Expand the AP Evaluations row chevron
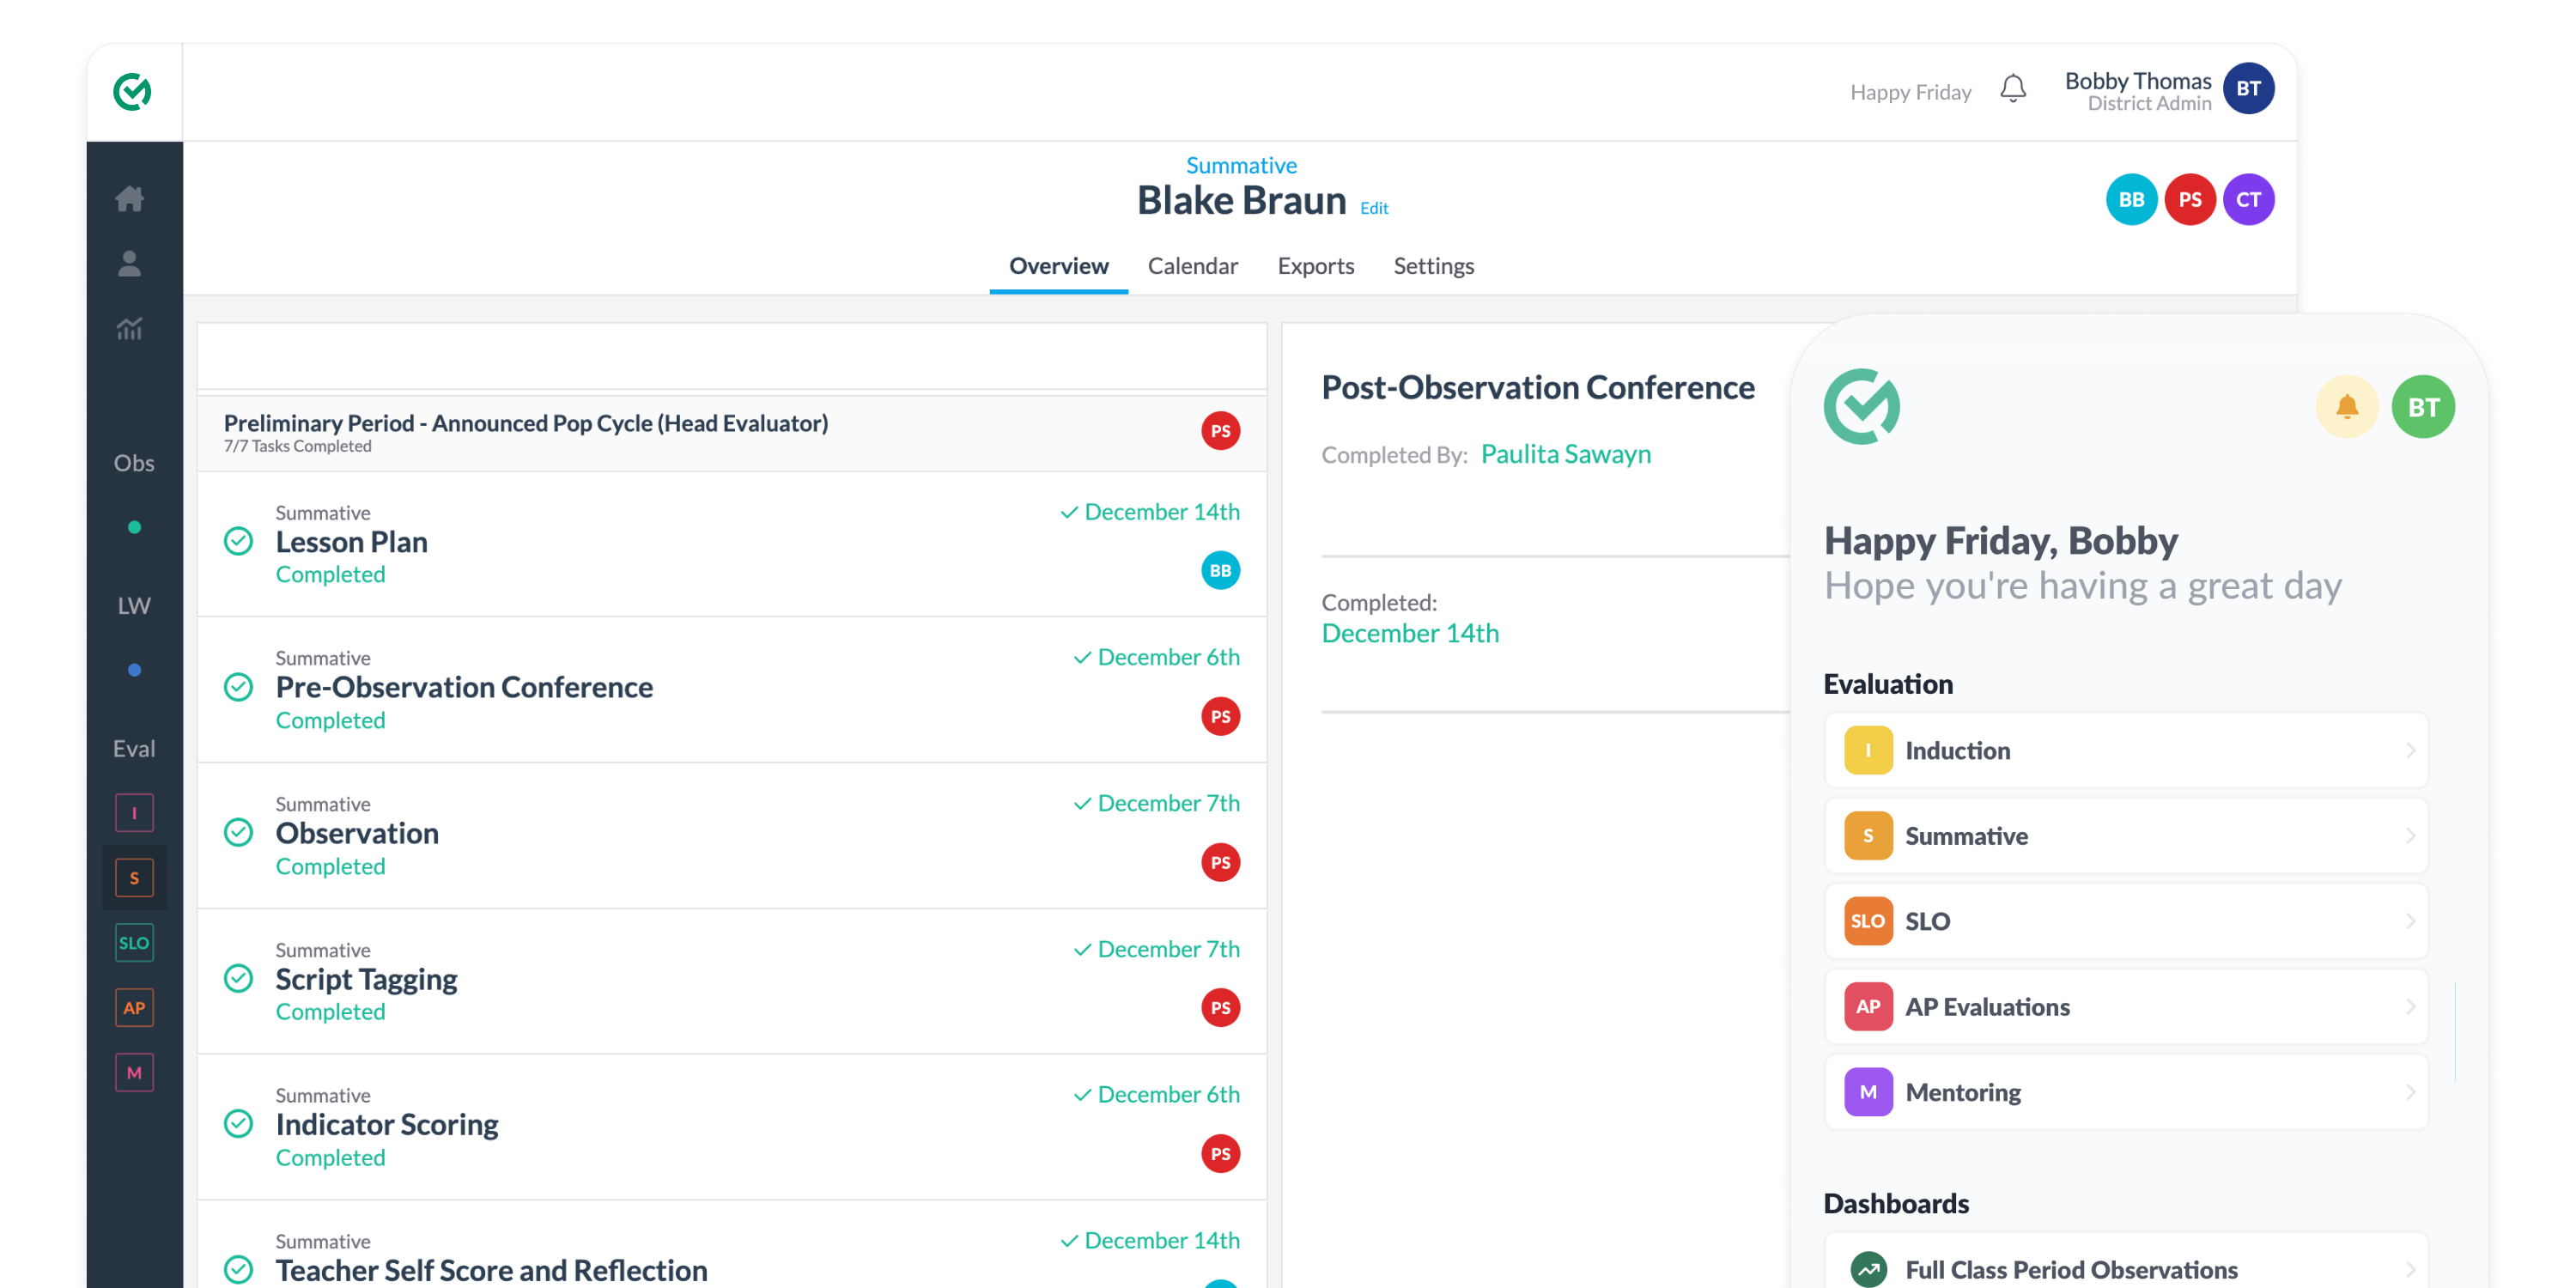Image resolution: width=2576 pixels, height=1288 pixels. click(x=2410, y=1006)
